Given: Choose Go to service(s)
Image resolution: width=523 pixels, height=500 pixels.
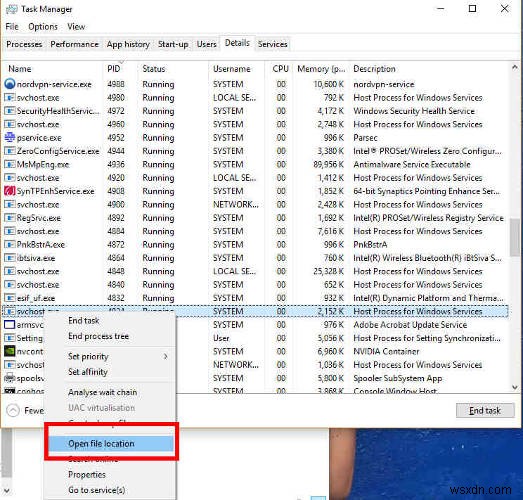Looking at the screenshot, I should [97, 490].
